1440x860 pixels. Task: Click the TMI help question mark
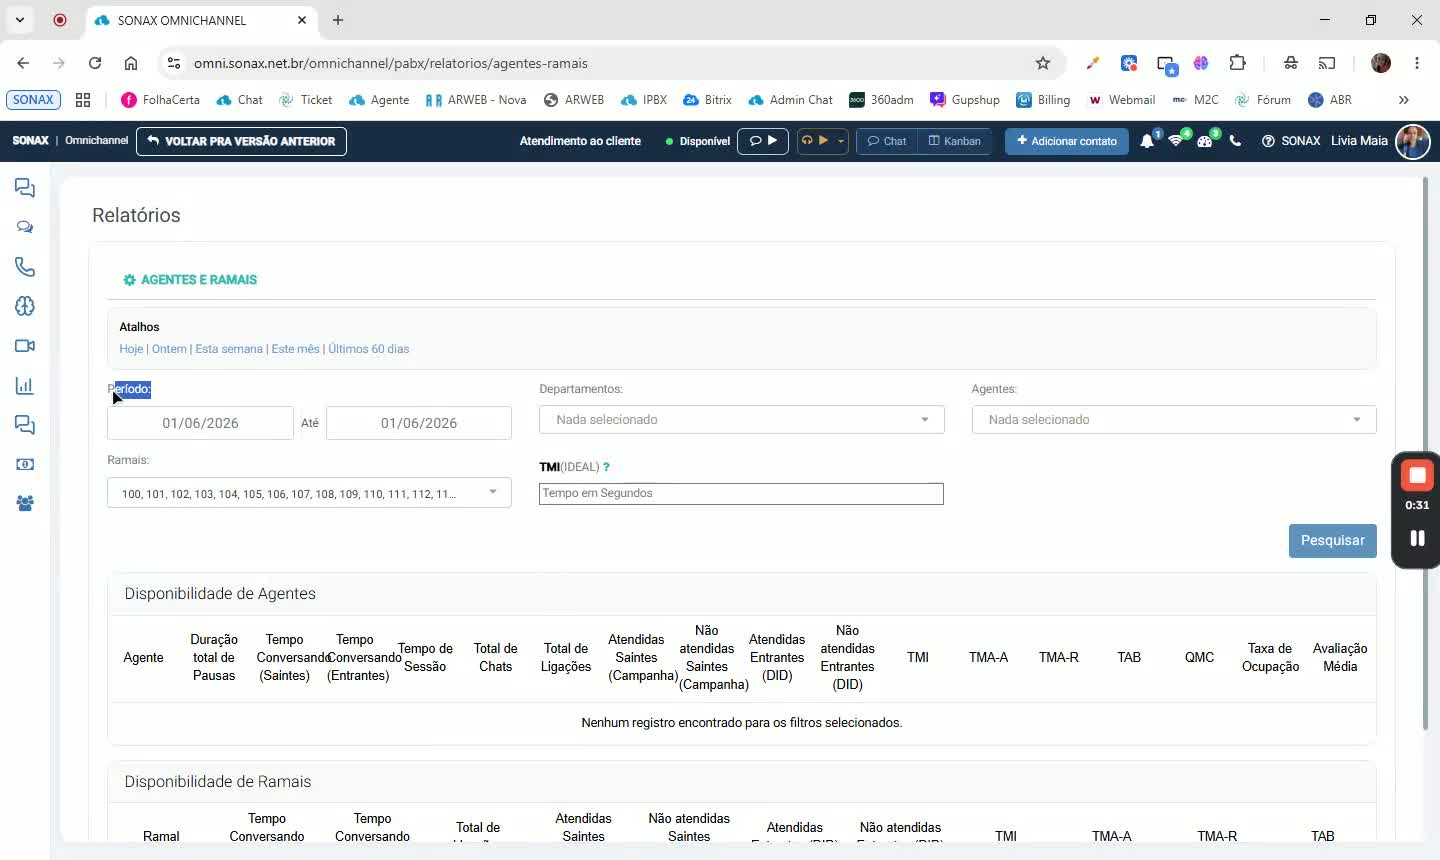pos(606,467)
